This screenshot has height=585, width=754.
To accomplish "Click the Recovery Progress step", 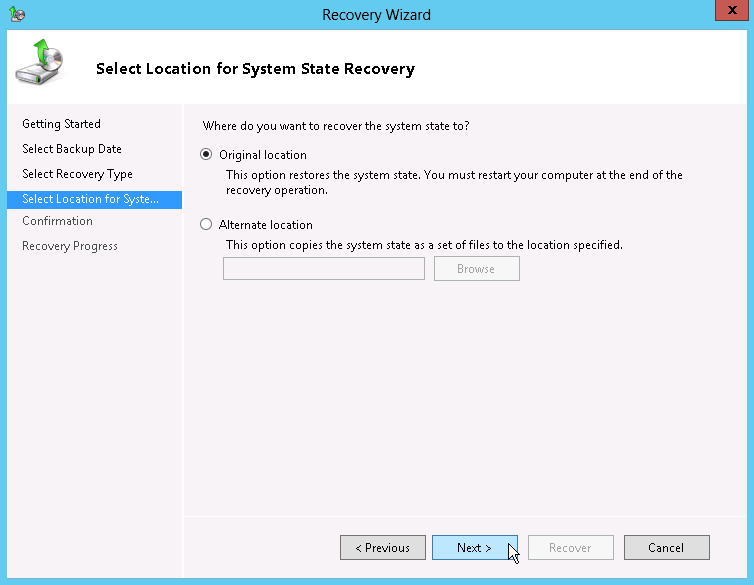I will click(x=70, y=246).
